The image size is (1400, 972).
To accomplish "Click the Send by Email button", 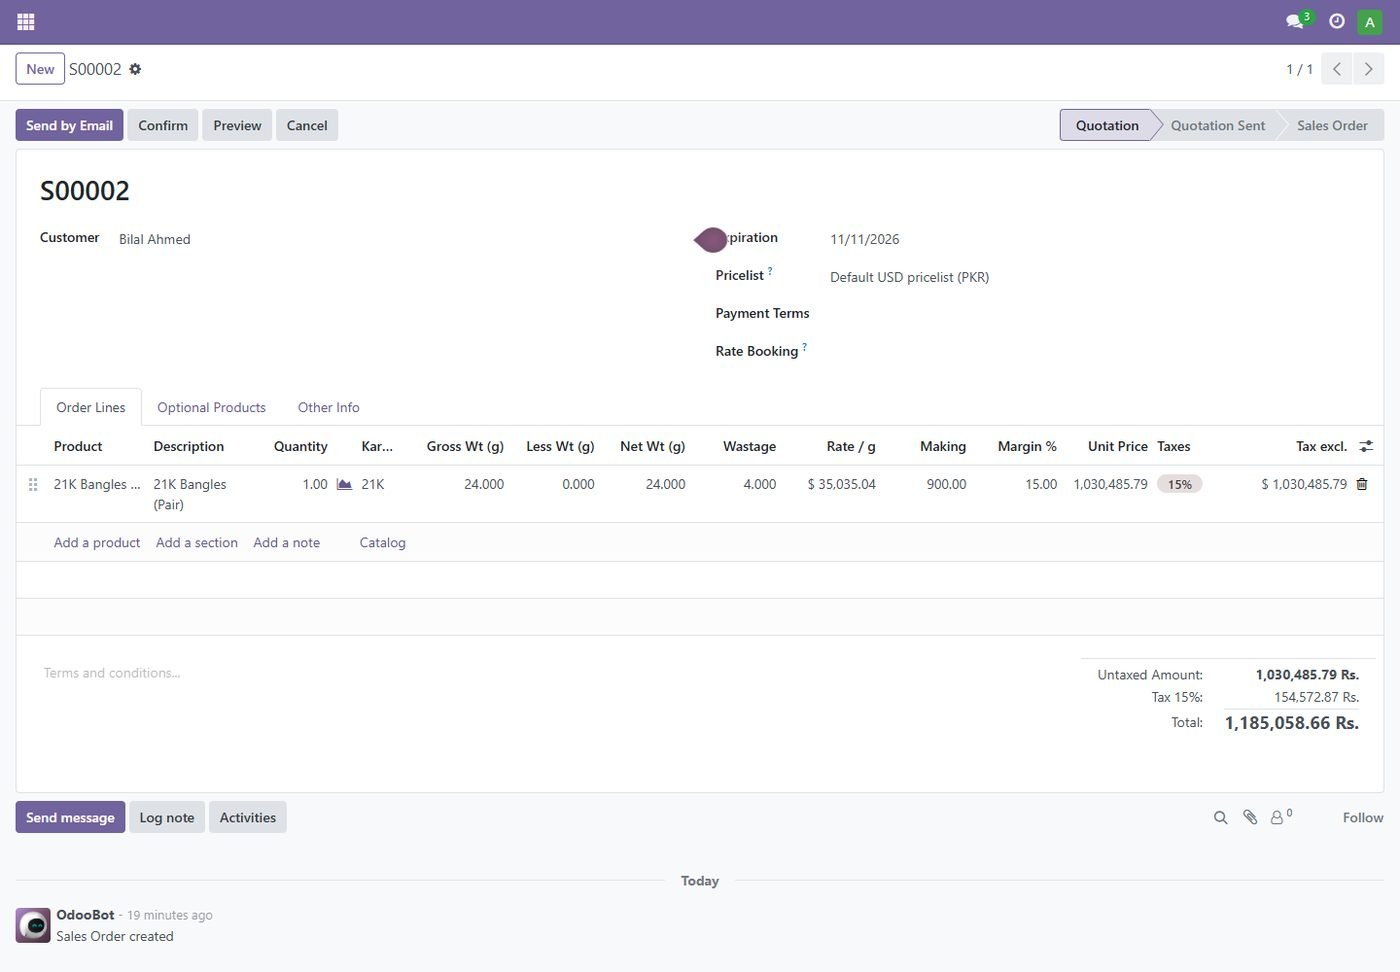I will coord(69,125).
